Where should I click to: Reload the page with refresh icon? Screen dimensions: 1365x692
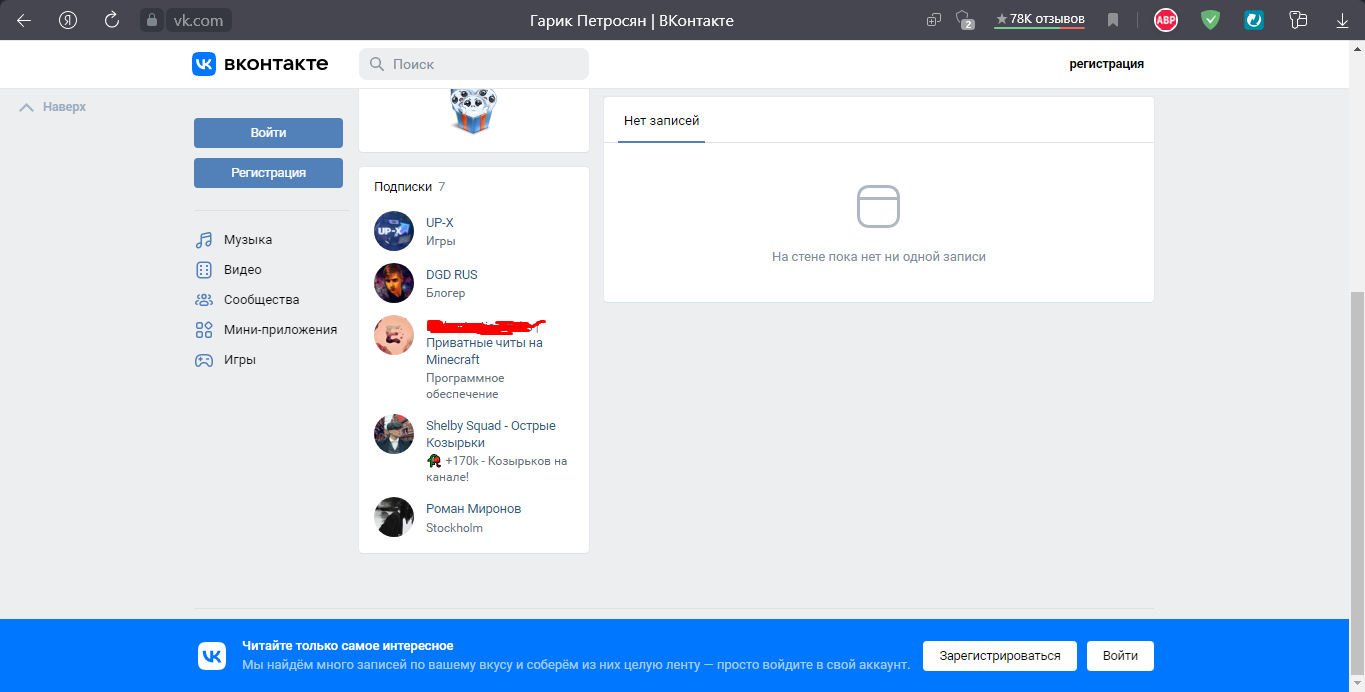[x=112, y=20]
